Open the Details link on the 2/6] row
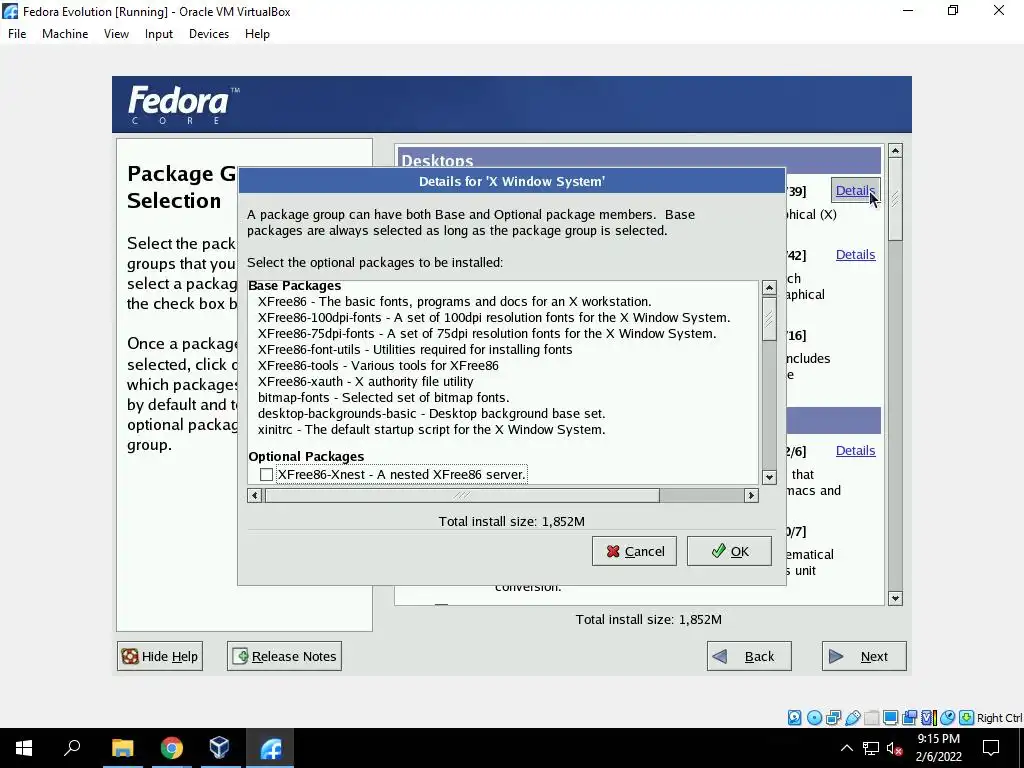 tap(856, 451)
